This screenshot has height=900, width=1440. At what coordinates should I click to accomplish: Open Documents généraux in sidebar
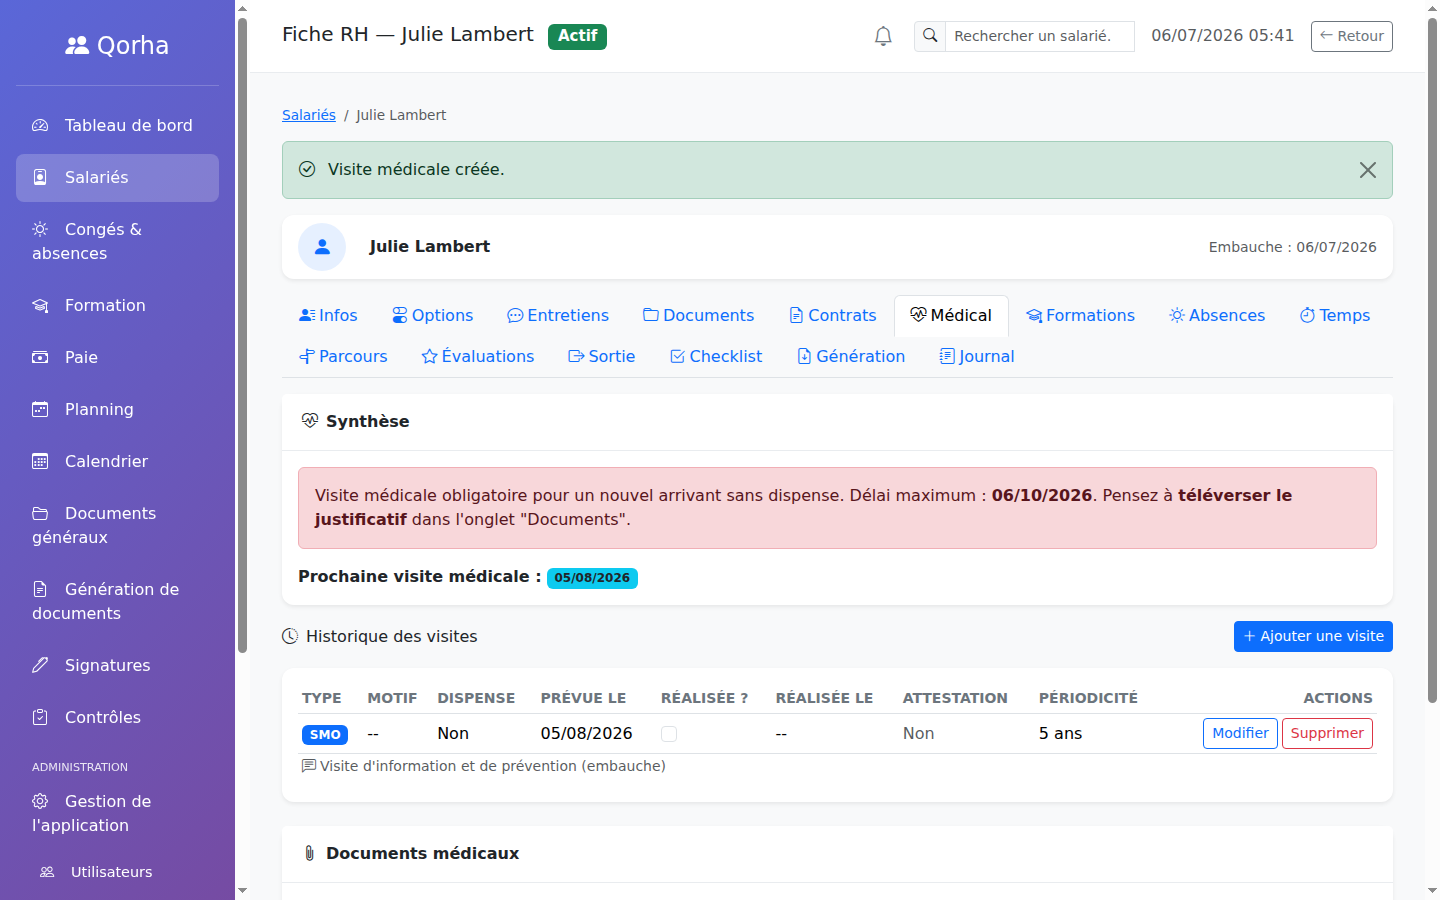[117, 525]
